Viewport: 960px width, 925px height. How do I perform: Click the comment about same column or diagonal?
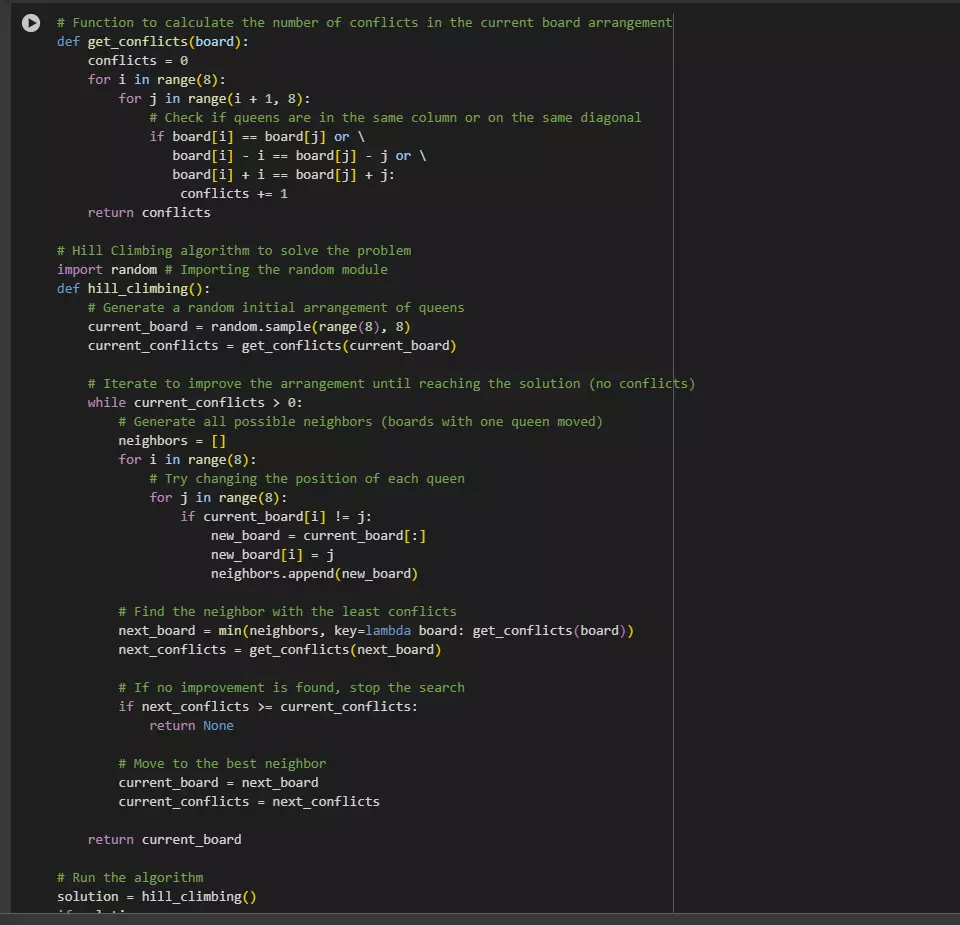[x=395, y=118]
